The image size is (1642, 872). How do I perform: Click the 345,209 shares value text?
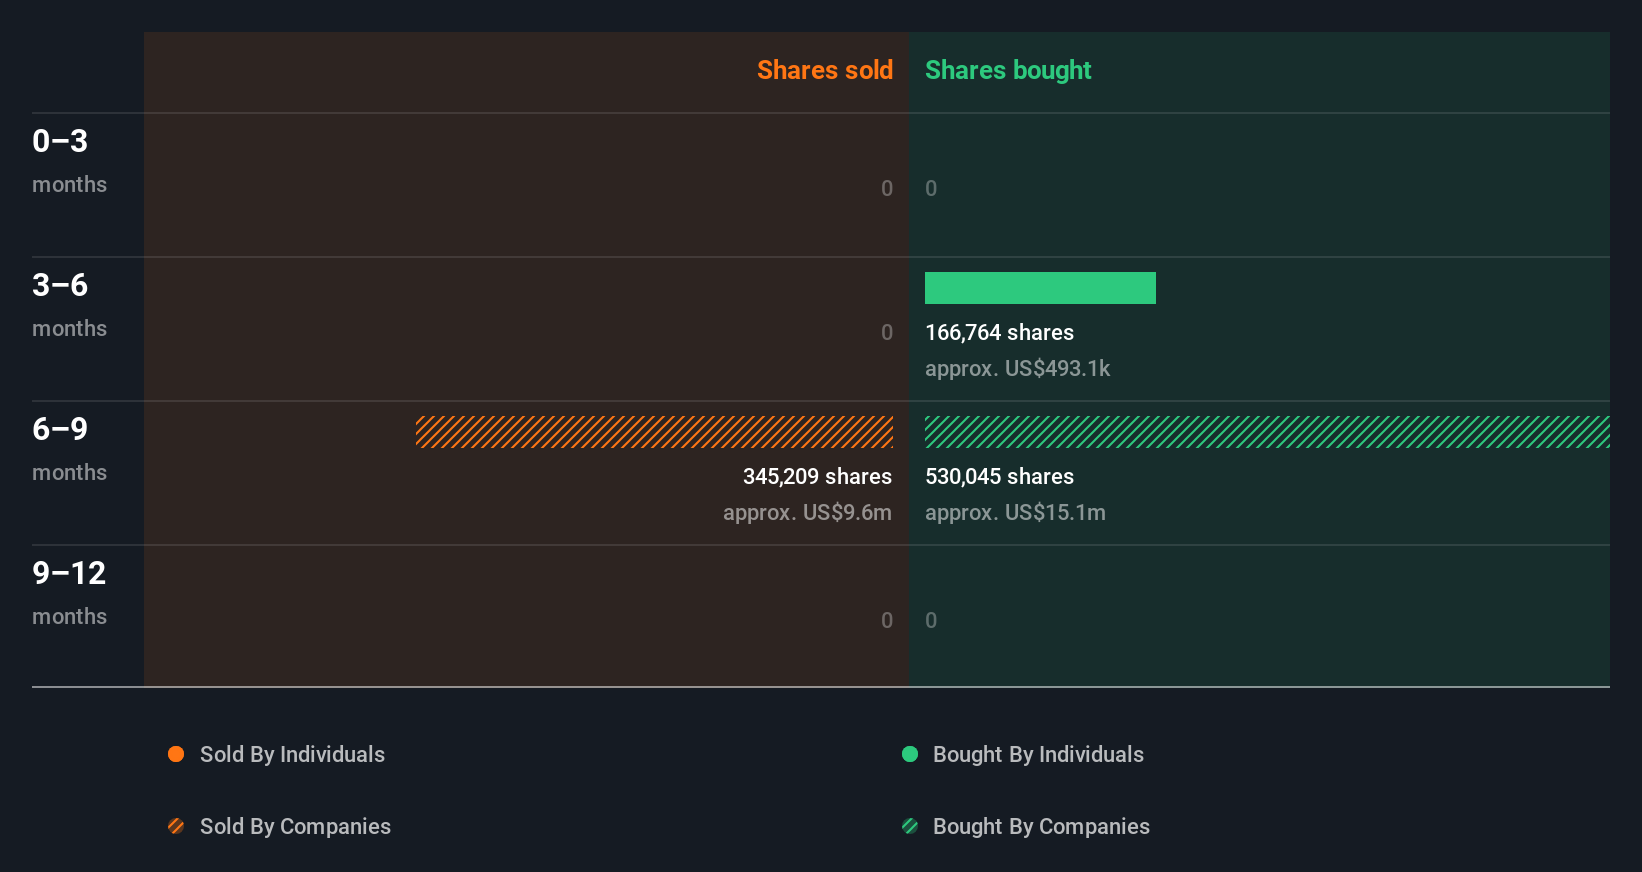[817, 477]
